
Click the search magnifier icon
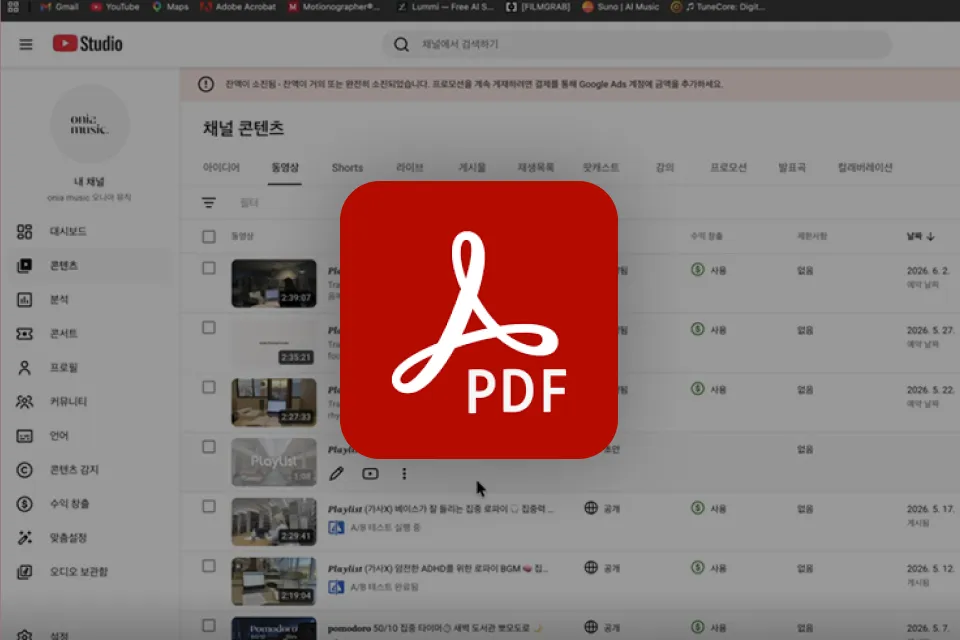pos(401,44)
